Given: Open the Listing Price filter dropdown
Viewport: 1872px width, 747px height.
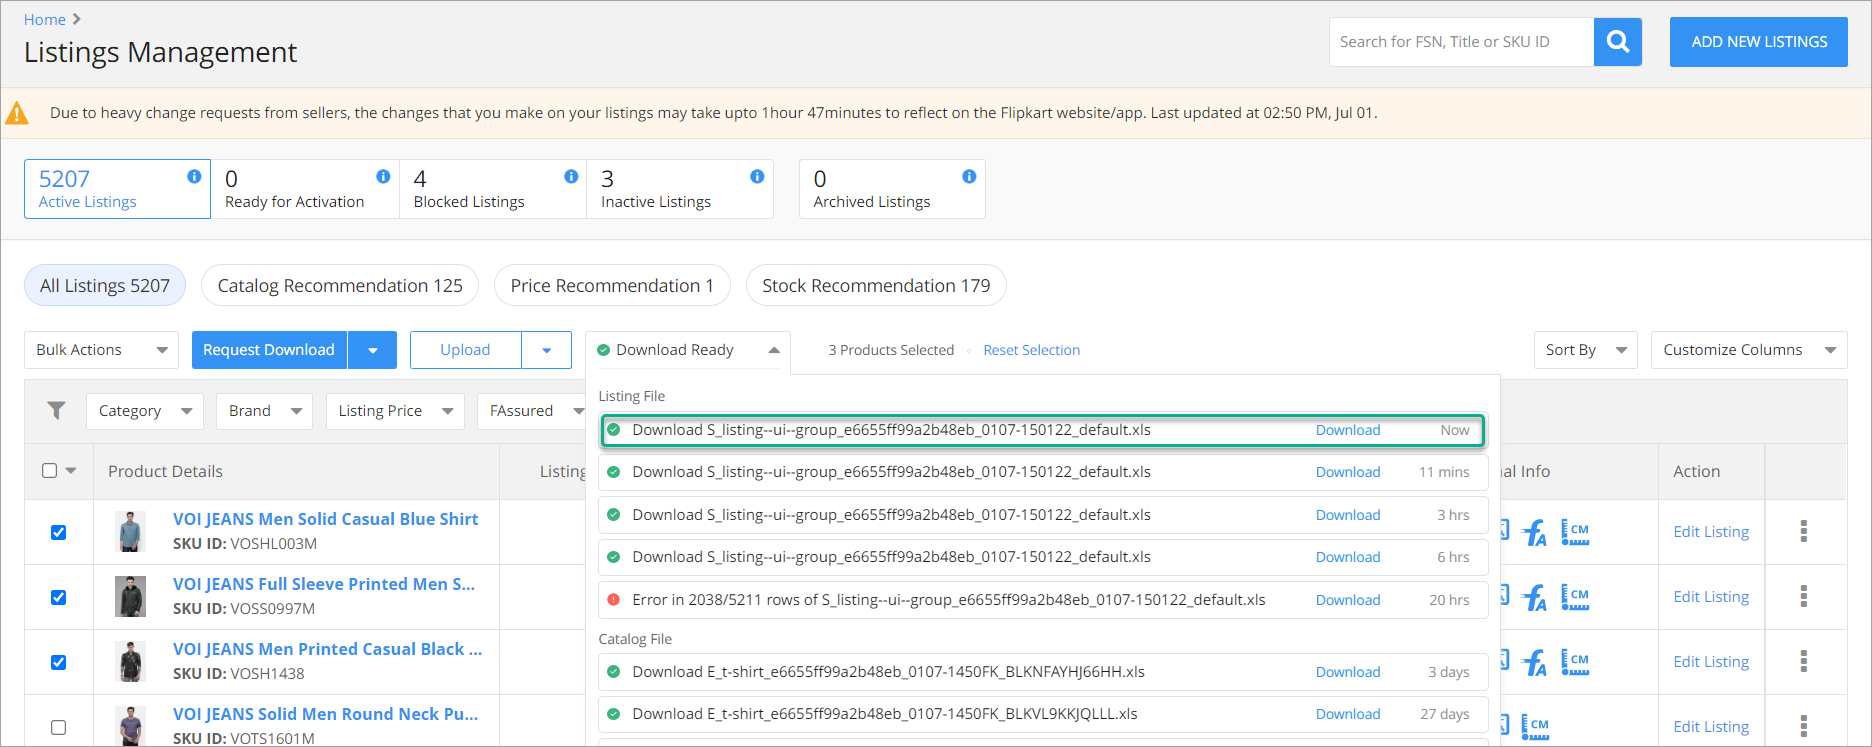Looking at the screenshot, I should click(395, 411).
